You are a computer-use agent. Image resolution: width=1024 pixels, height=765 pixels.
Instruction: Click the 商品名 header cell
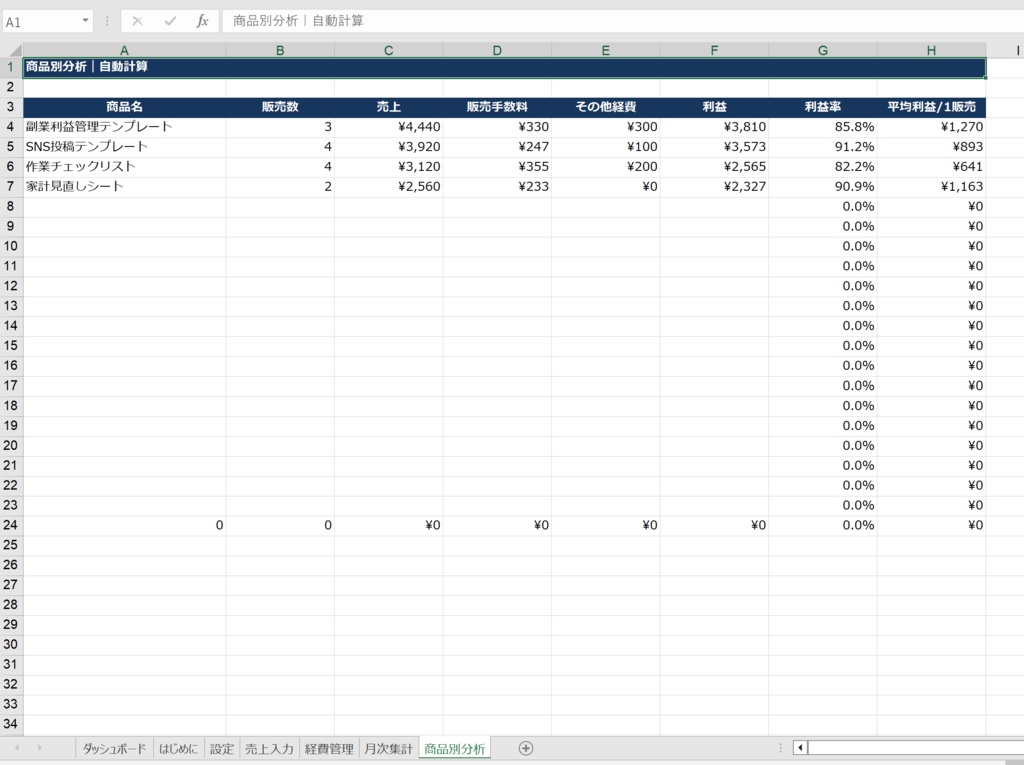124,107
